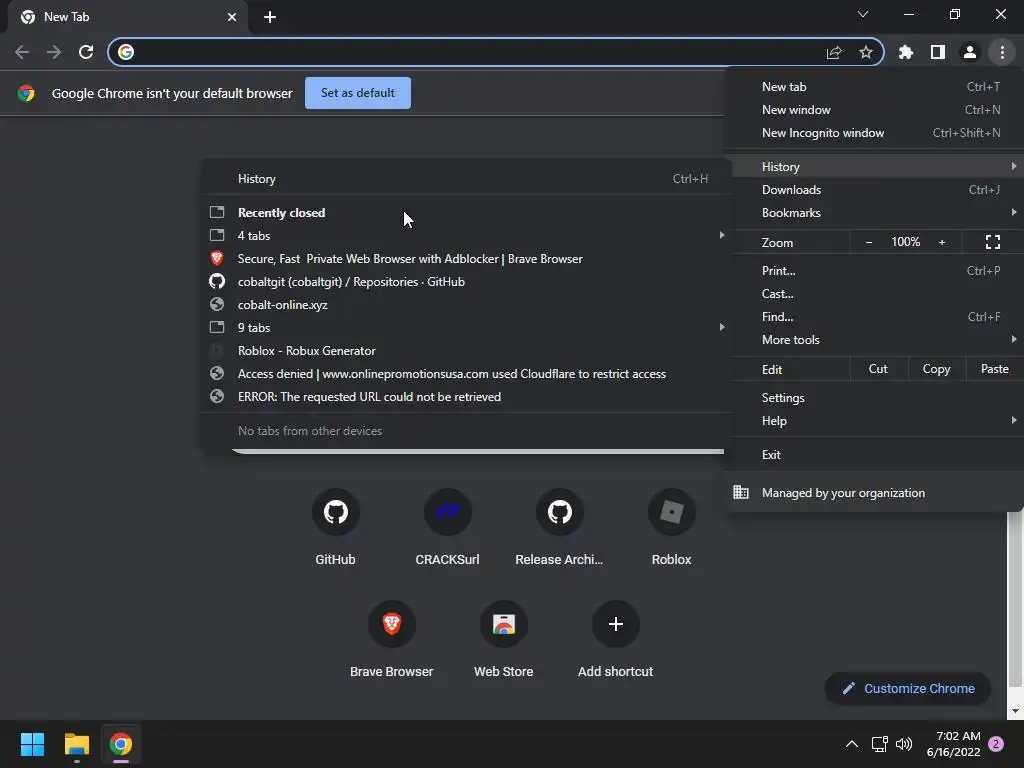Open a new tab with plus icon
The image size is (1024, 768).
tap(270, 17)
